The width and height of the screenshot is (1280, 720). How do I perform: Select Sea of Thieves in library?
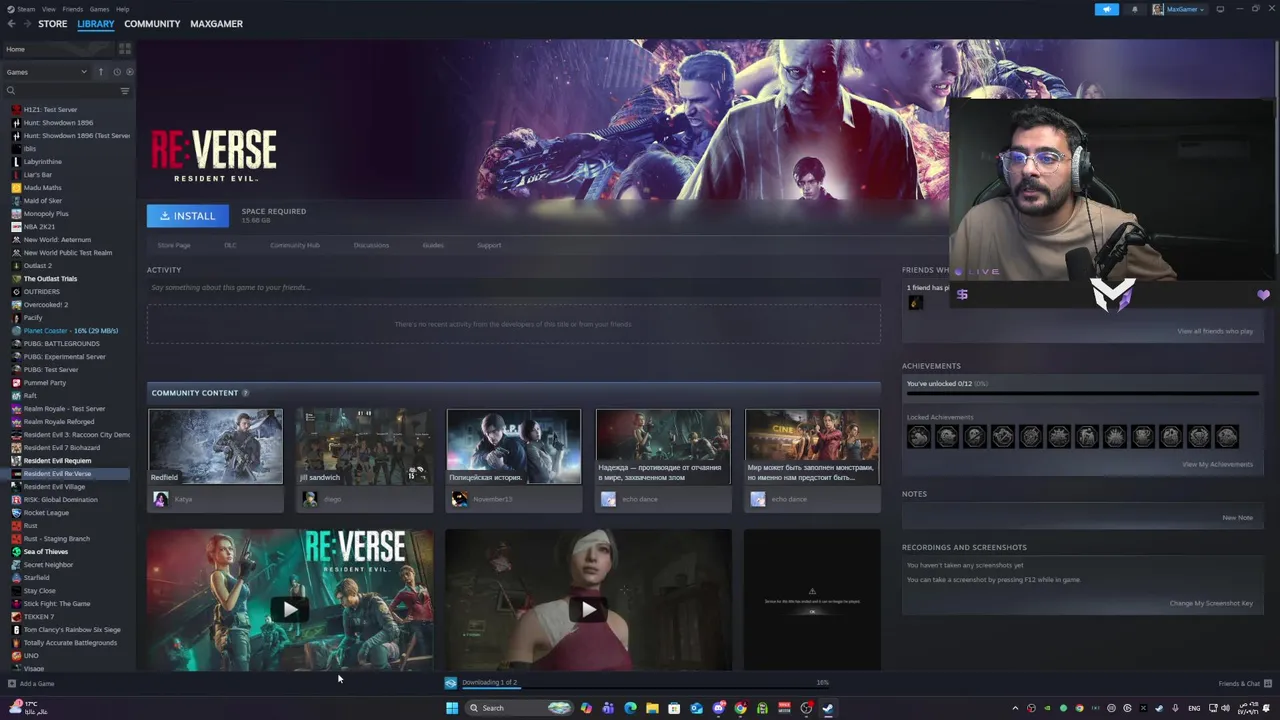coord(46,552)
